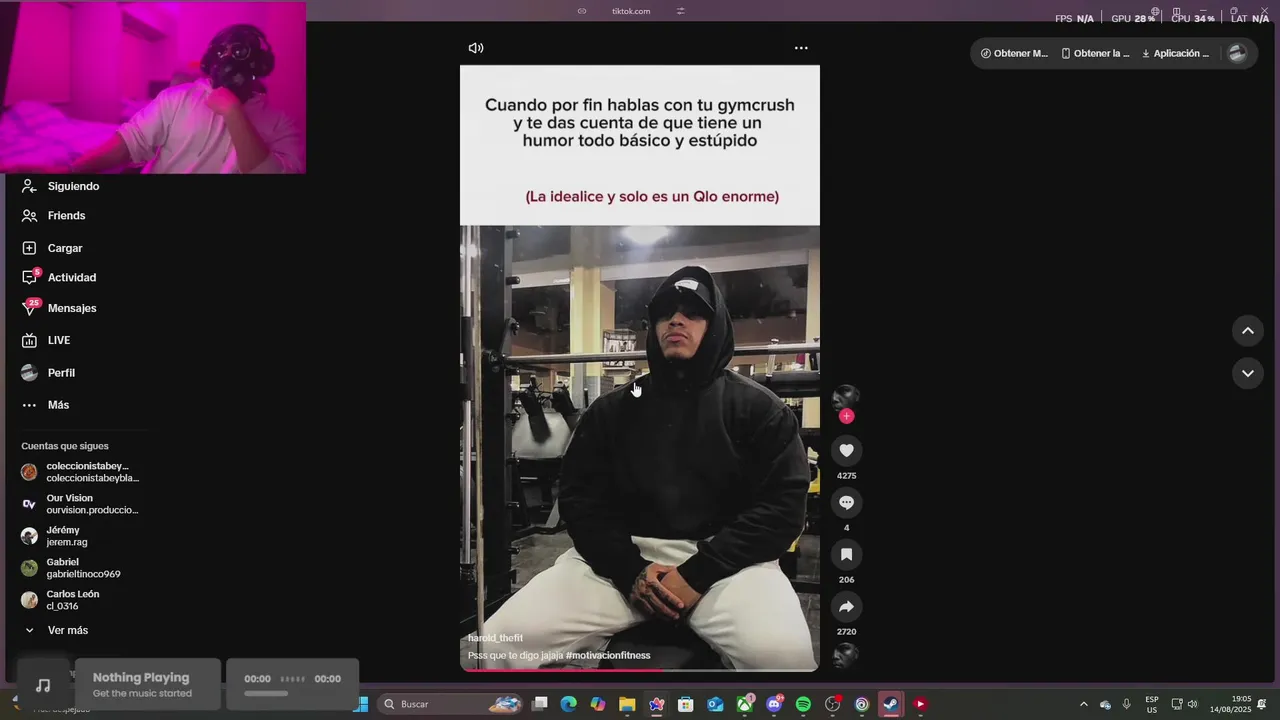
Task: Open the video's three-dot options menu
Action: click(x=801, y=48)
